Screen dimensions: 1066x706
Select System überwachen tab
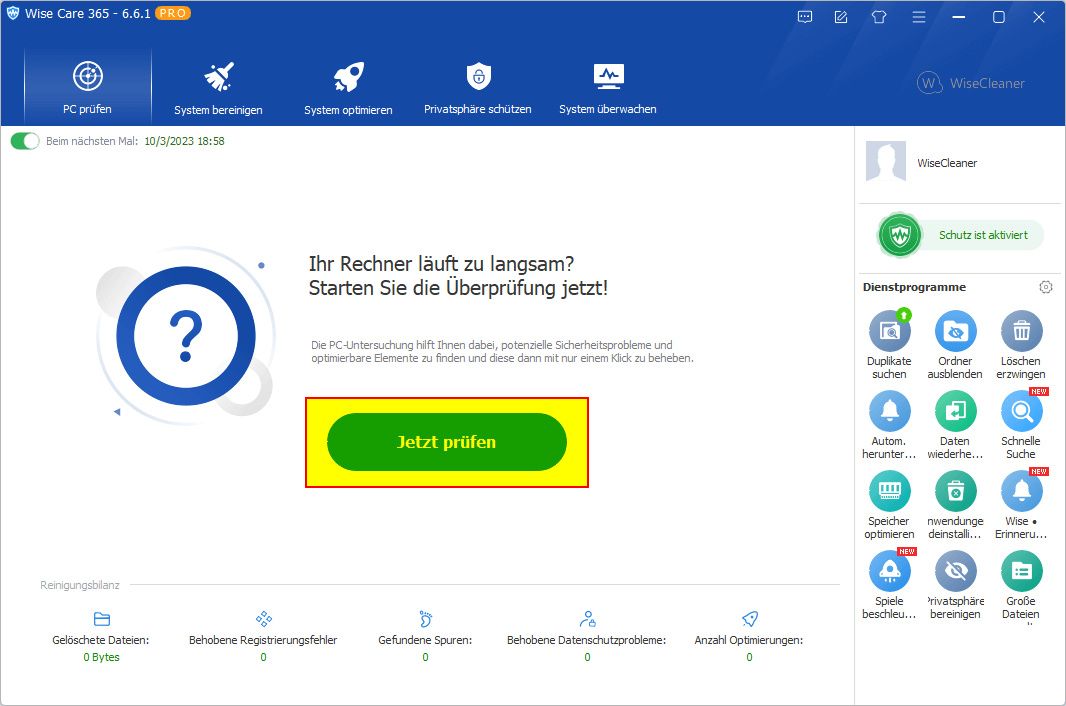tap(608, 88)
